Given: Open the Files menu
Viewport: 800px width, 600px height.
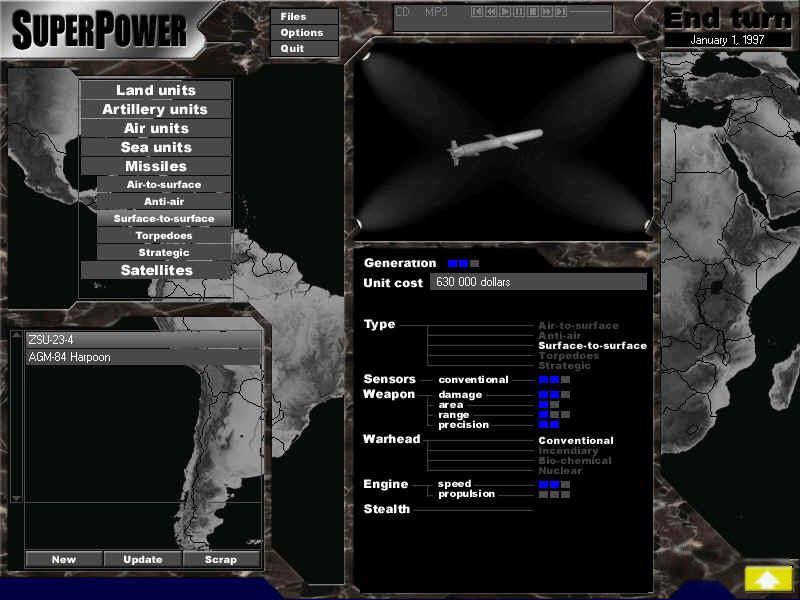Looking at the screenshot, I should point(304,16).
